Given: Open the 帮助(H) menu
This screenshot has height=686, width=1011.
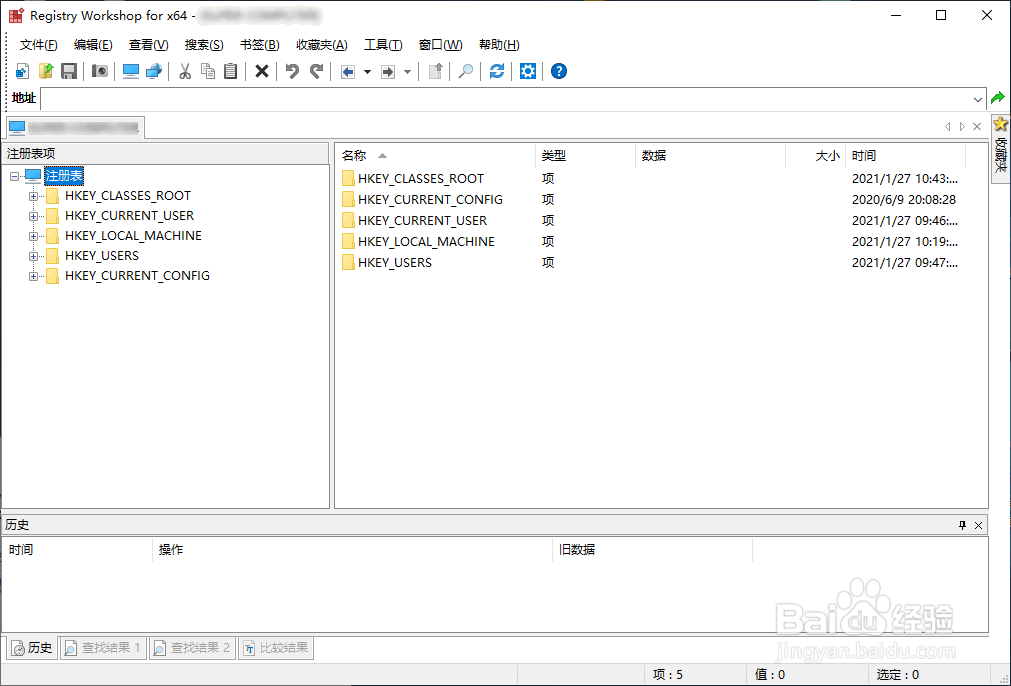Looking at the screenshot, I should (x=499, y=44).
